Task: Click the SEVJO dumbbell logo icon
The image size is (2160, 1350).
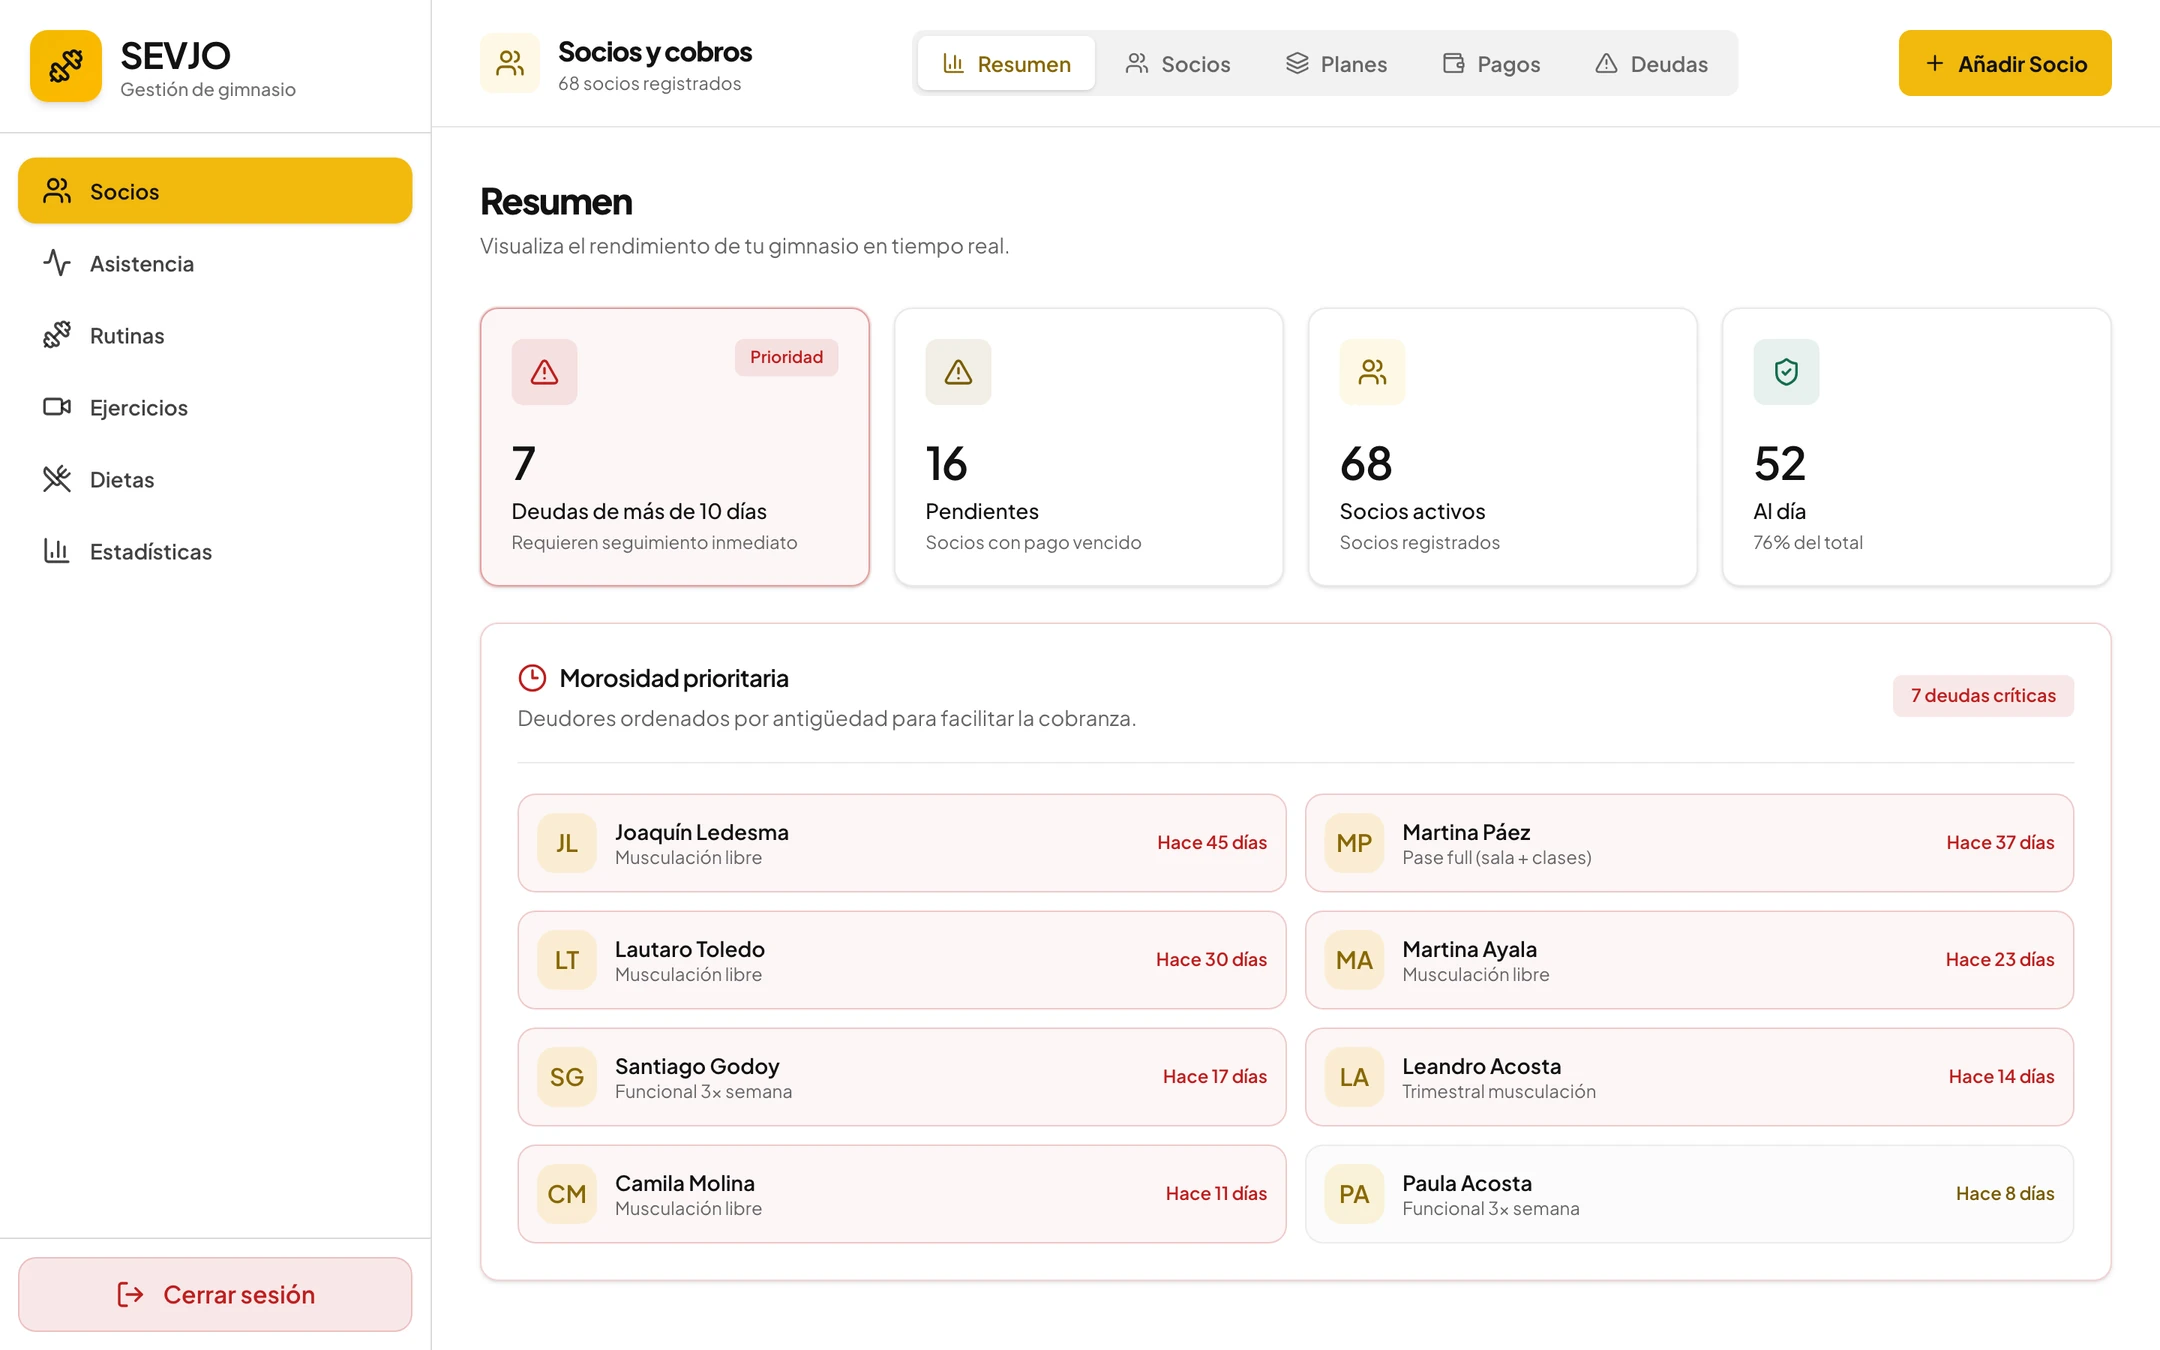Action: [x=66, y=66]
